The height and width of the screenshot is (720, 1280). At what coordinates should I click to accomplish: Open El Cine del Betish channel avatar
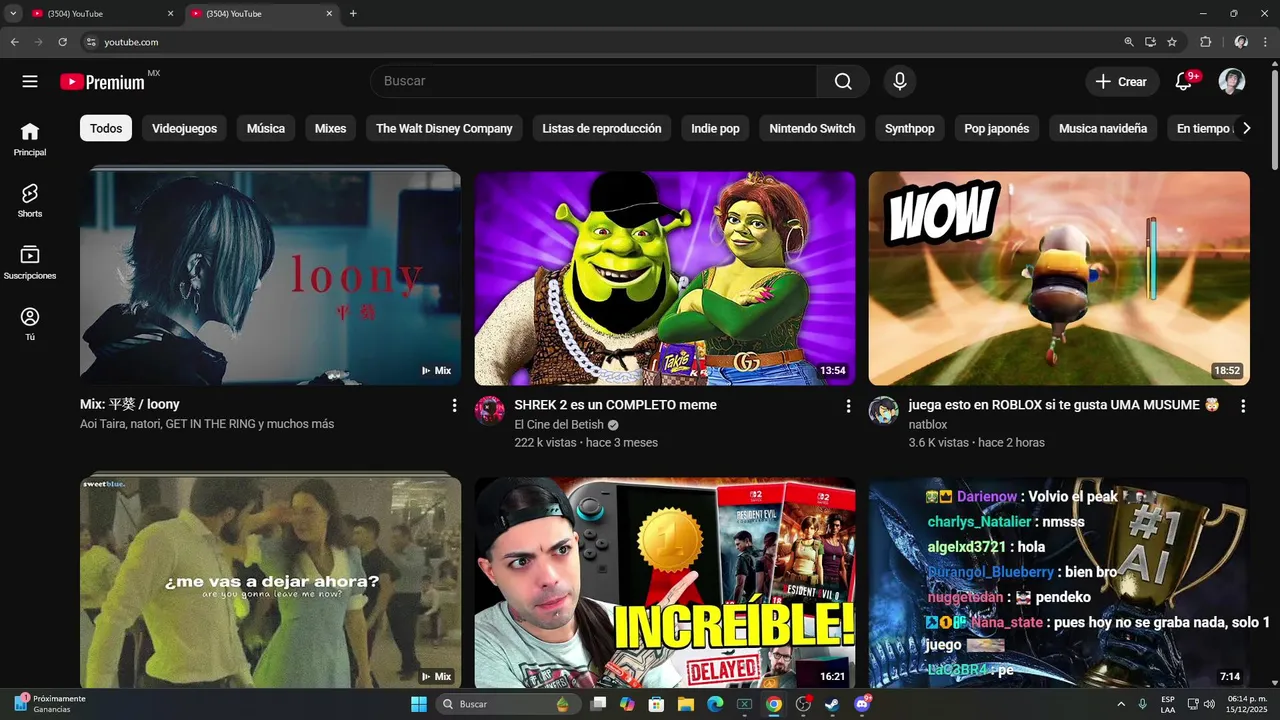489,411
